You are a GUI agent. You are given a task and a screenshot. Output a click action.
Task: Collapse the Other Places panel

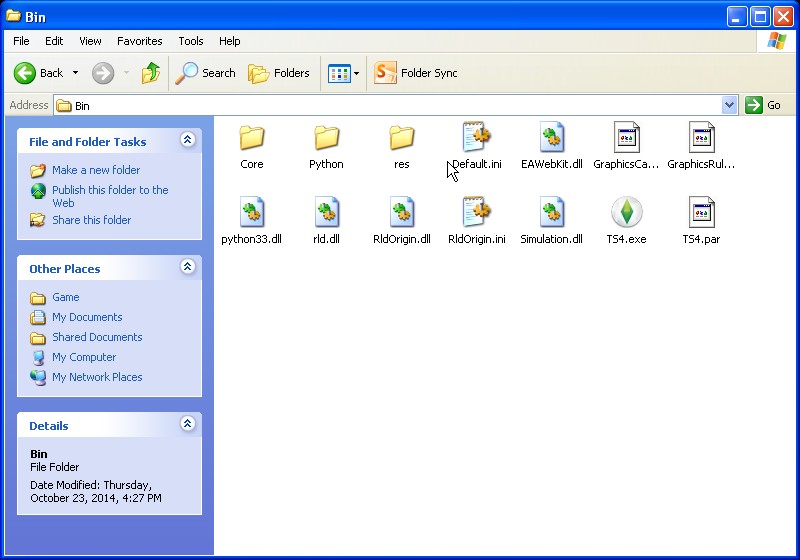pos(188,266)
